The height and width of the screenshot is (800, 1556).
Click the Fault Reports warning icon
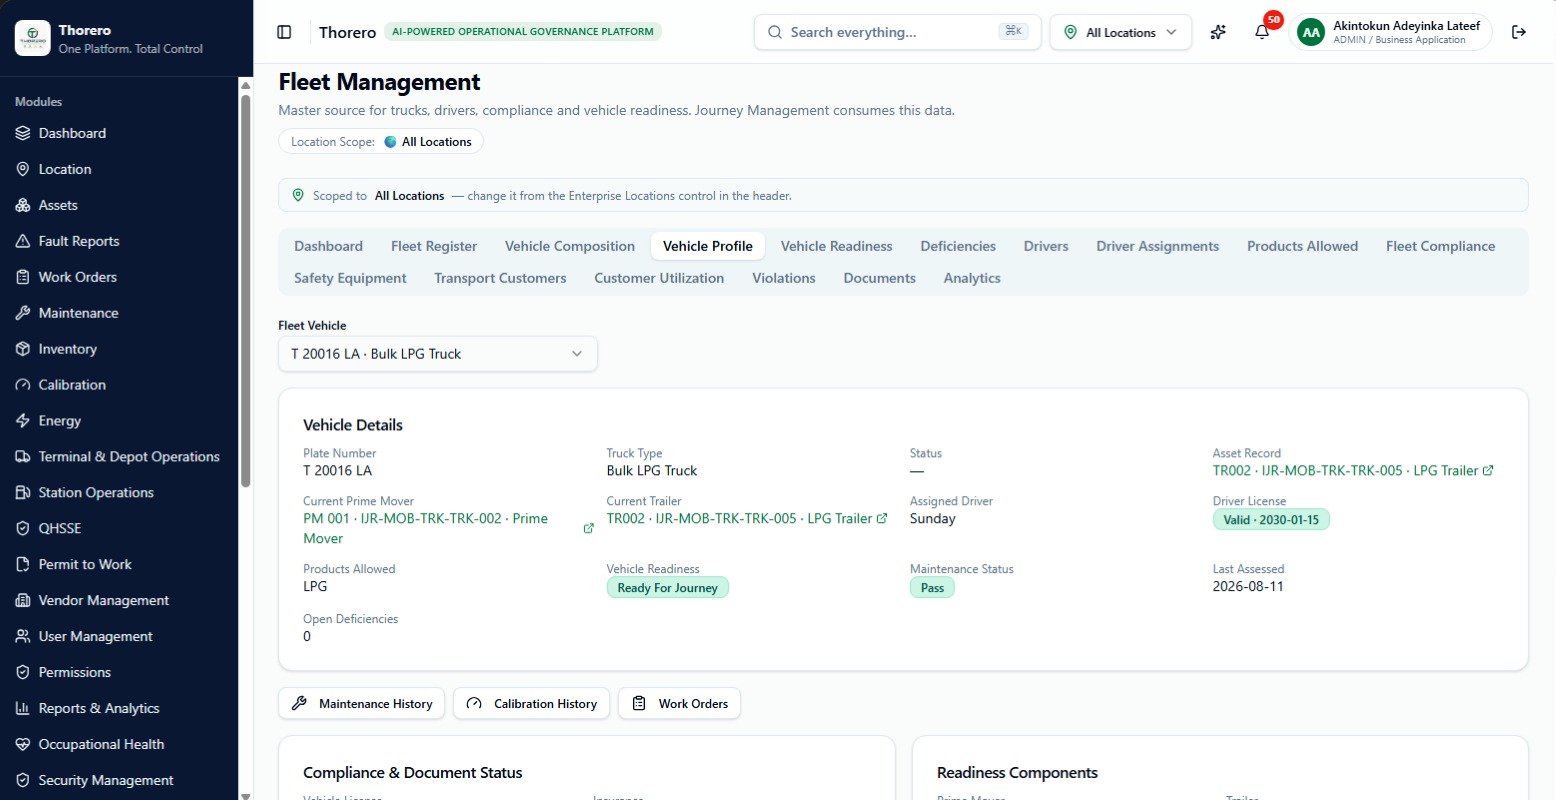point(23,241)
